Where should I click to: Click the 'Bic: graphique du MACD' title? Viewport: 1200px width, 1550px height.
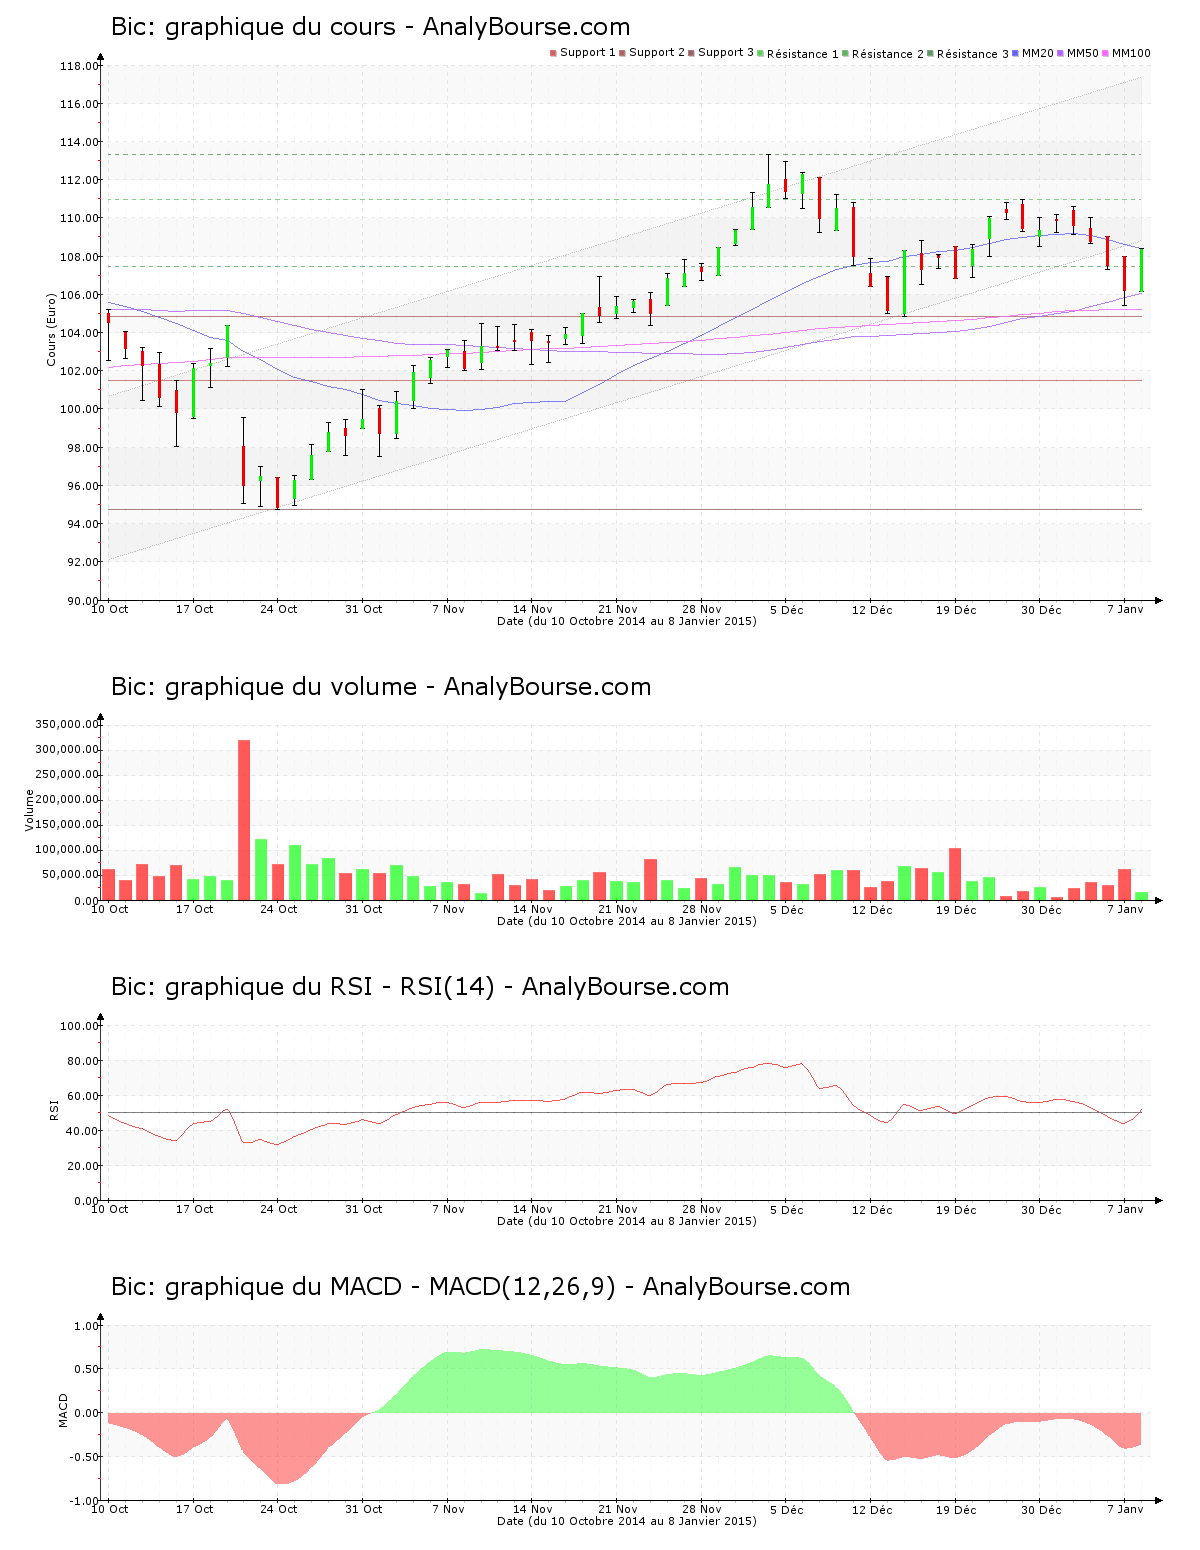click(480, 1287)
